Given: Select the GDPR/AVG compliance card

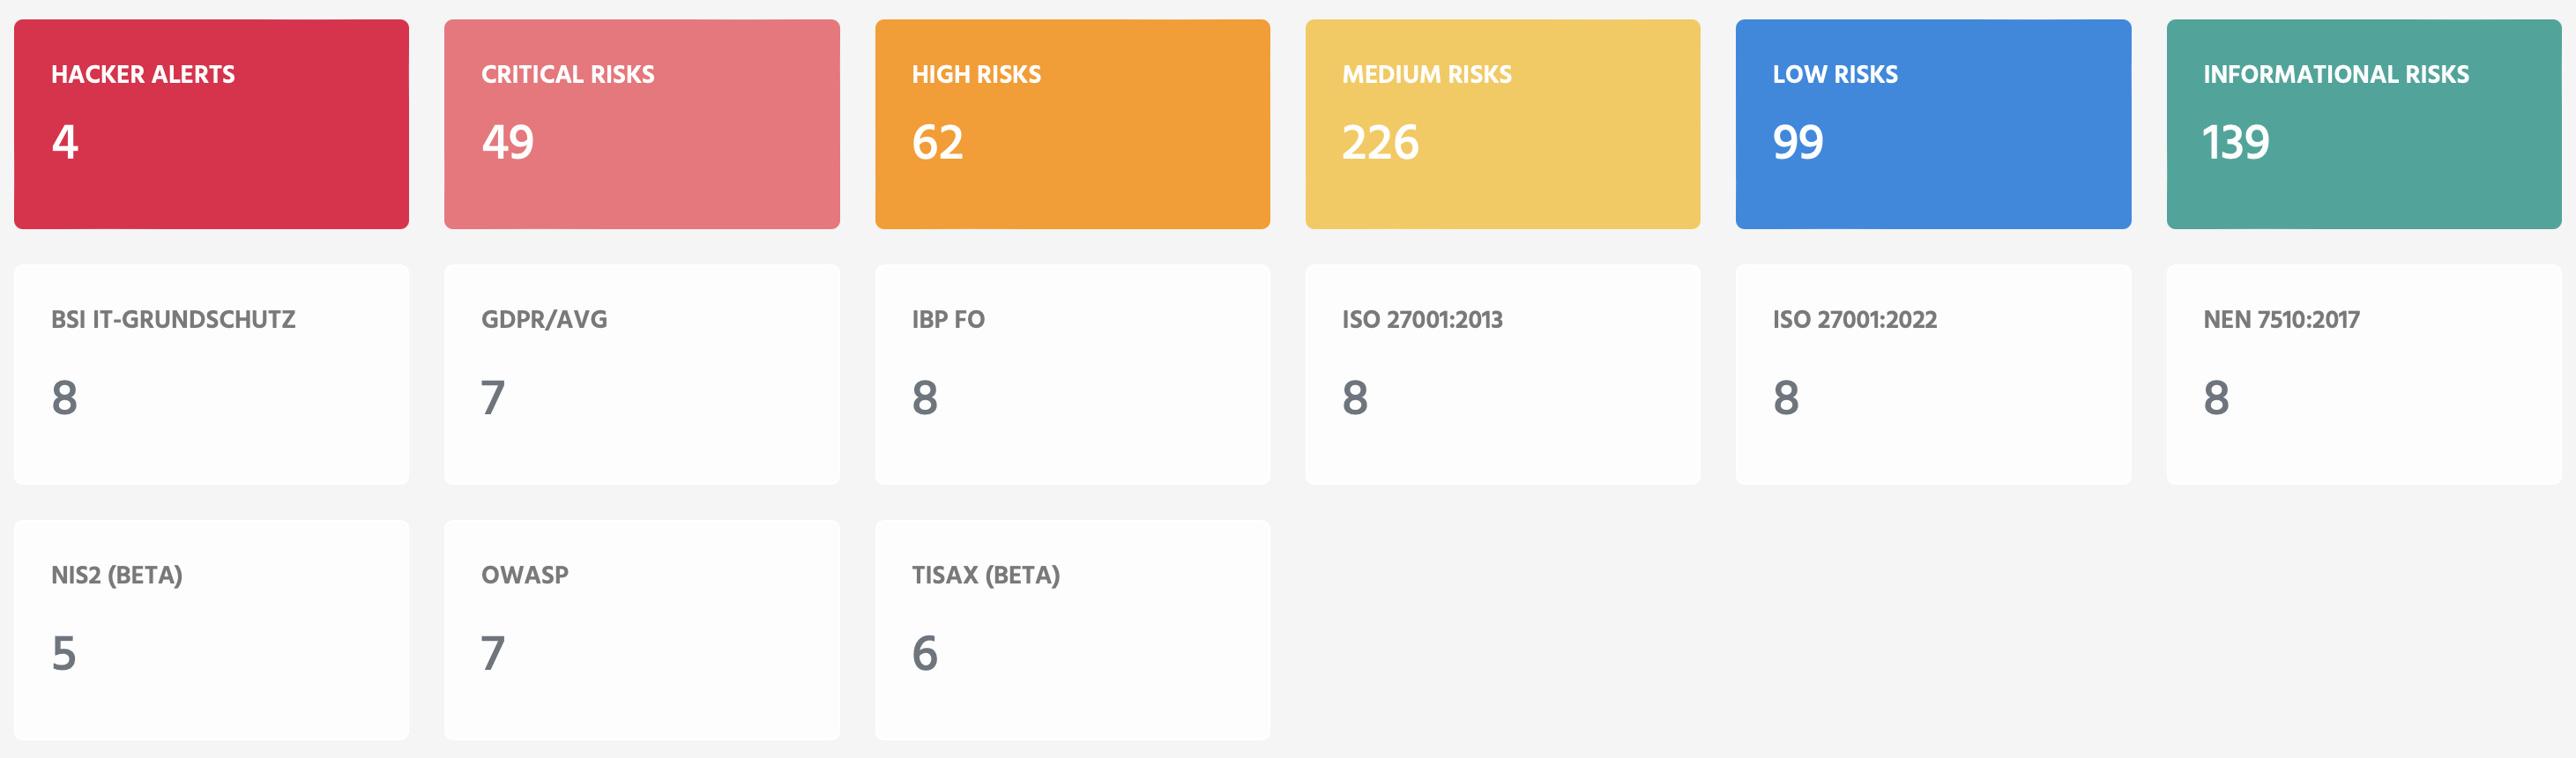Looking at the screenshot, I should 642,375.
